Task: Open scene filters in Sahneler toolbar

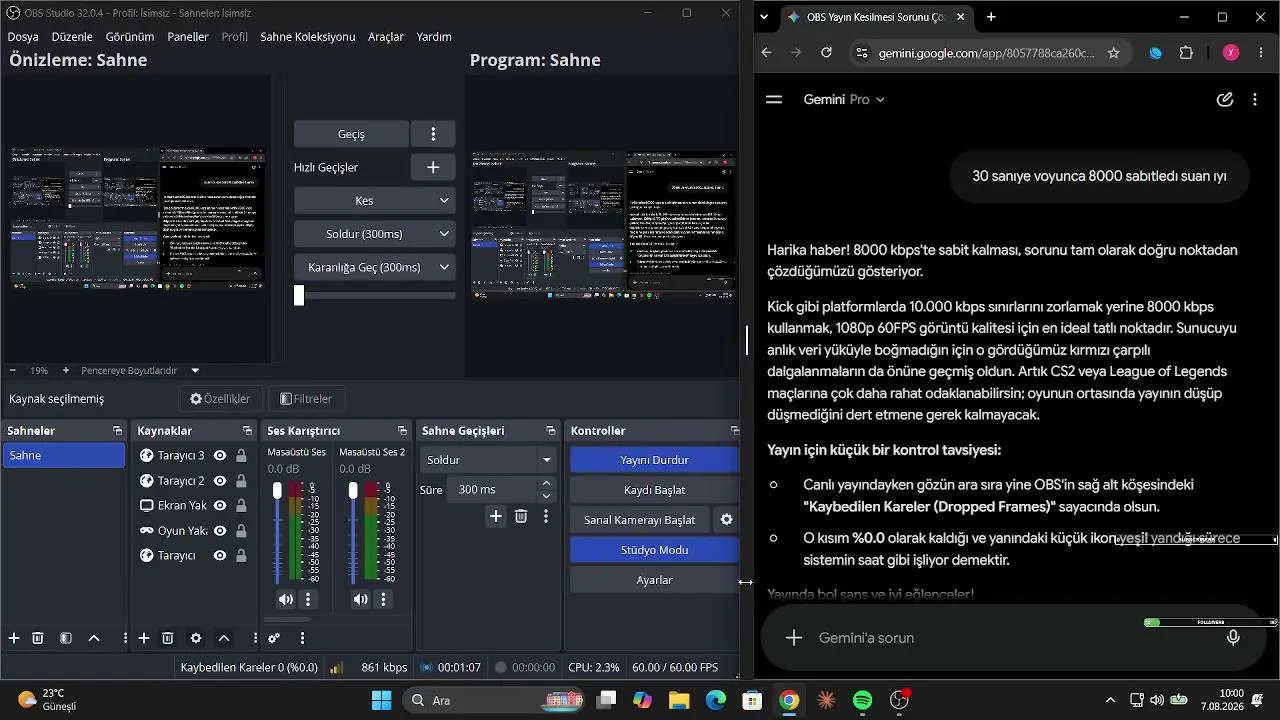Action: coord(66,638)
